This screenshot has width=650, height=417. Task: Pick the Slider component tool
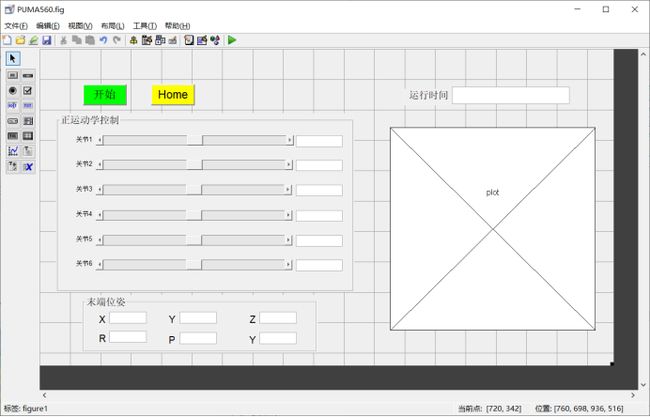tap(28, 75)
